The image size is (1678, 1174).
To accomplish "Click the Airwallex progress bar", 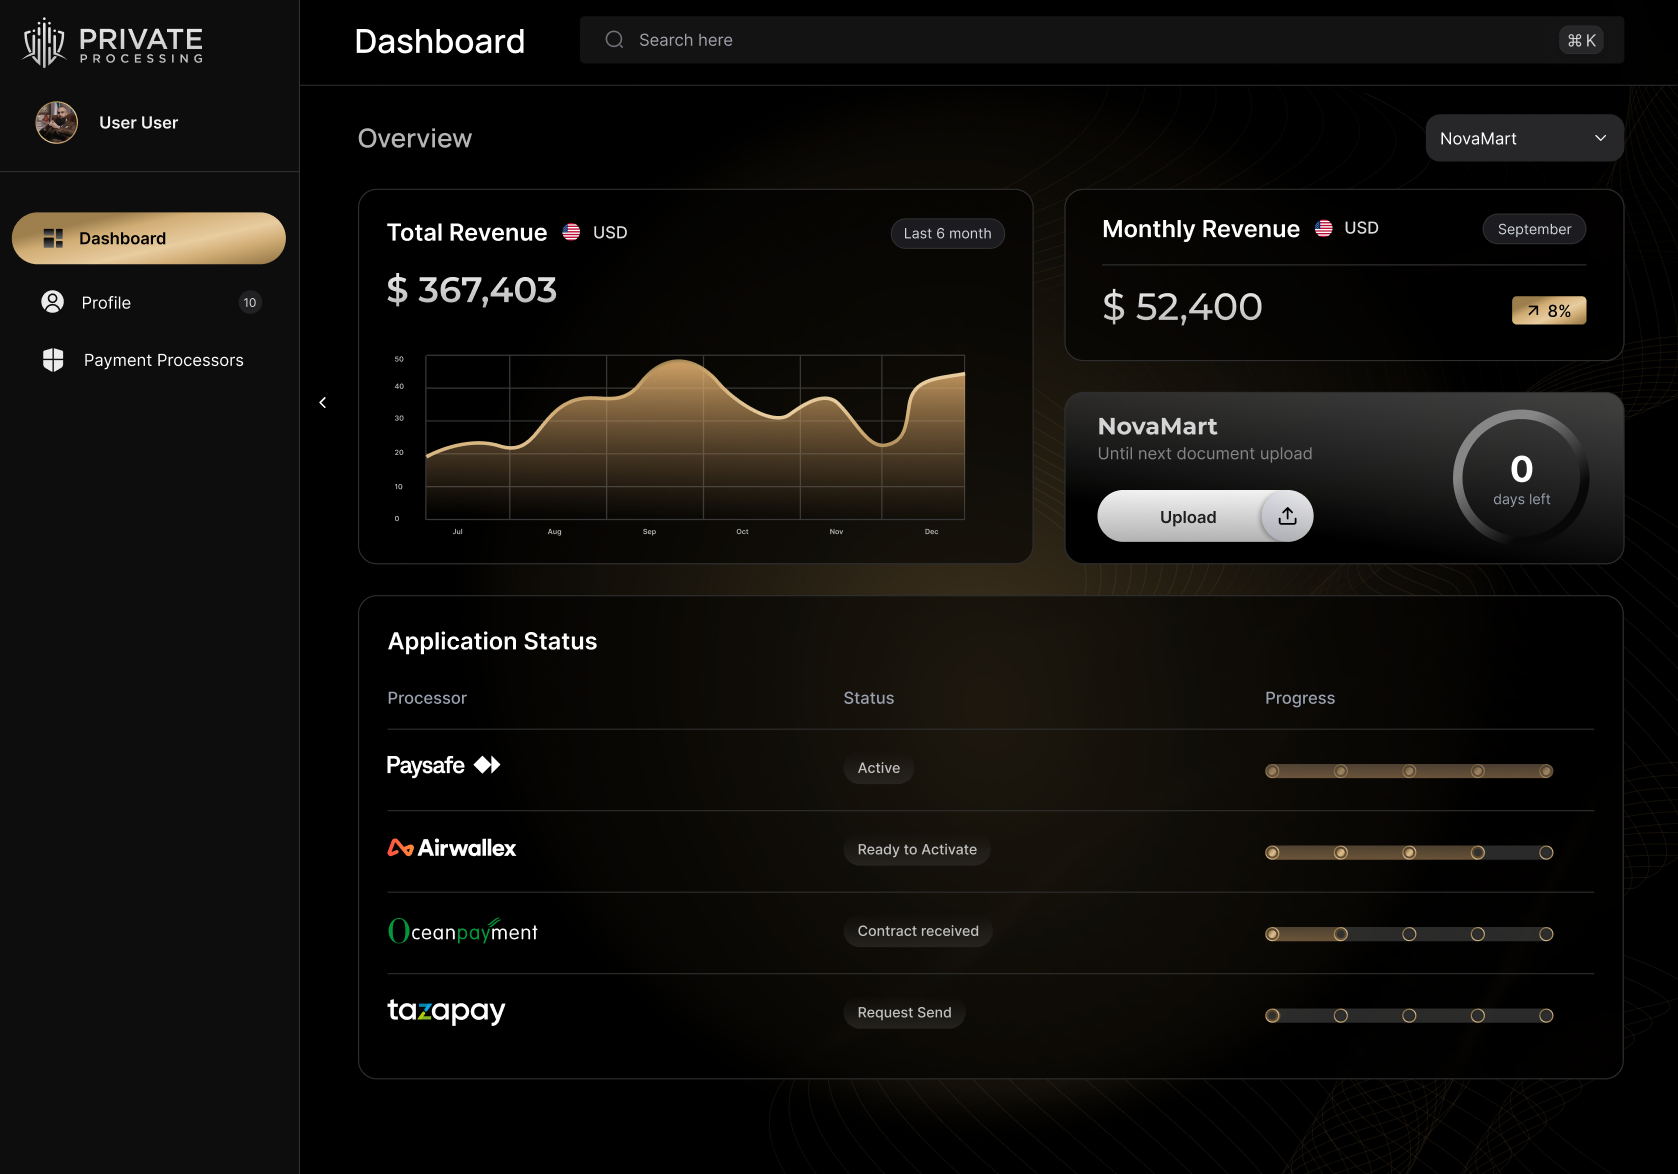I will (1408, 853).
